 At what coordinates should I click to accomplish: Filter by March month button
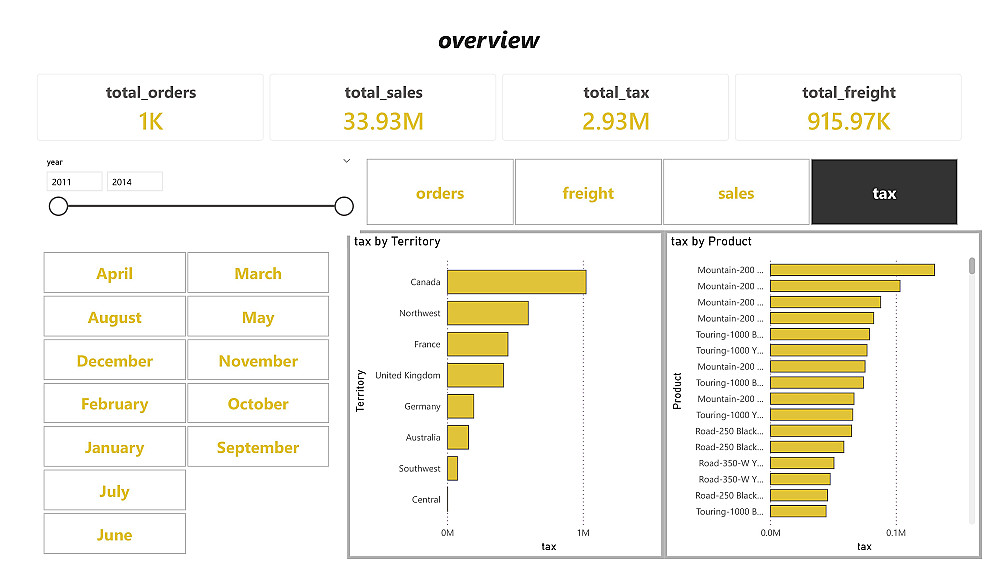coord(258,273)
